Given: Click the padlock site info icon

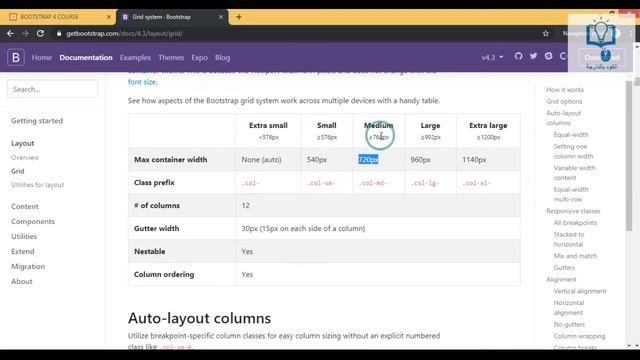Looking at the screenshot, I should pyautogui.click(x=59, y=33).
